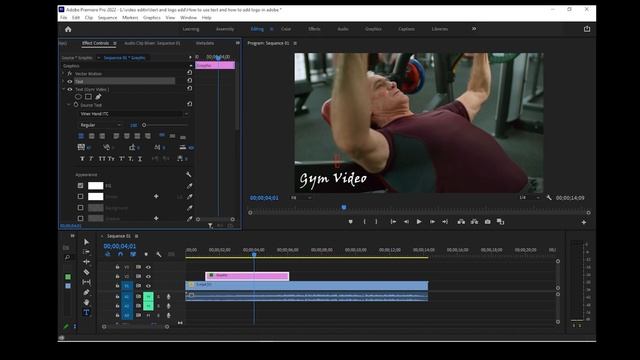The width and height of the screenshot is (640, 360).
Task: Open timeline display settings wrench
Action: [x=159, y=254]
